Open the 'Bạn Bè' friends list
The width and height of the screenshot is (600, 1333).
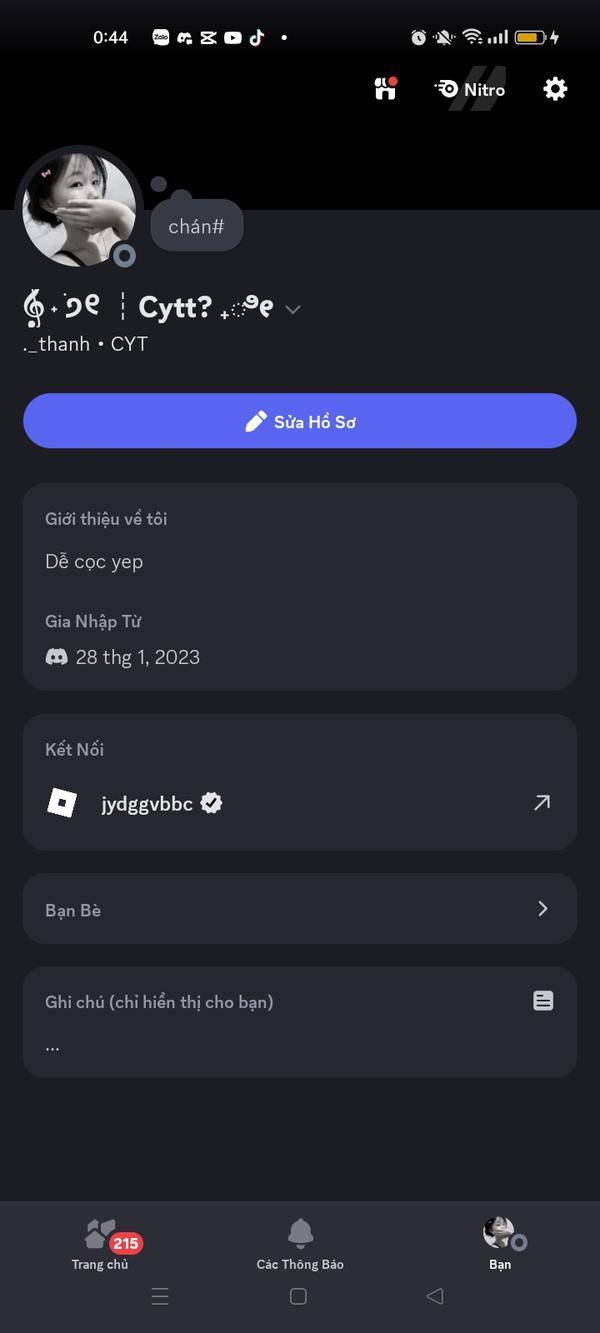[300, 909]
